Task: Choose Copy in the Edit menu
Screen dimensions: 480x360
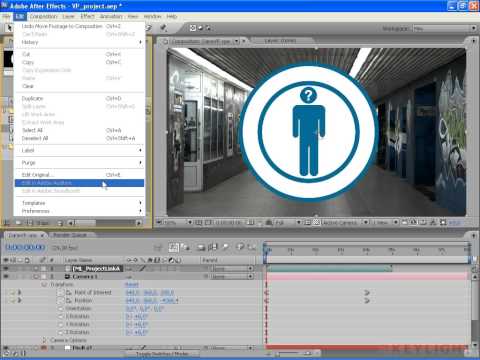Action: 79,62
